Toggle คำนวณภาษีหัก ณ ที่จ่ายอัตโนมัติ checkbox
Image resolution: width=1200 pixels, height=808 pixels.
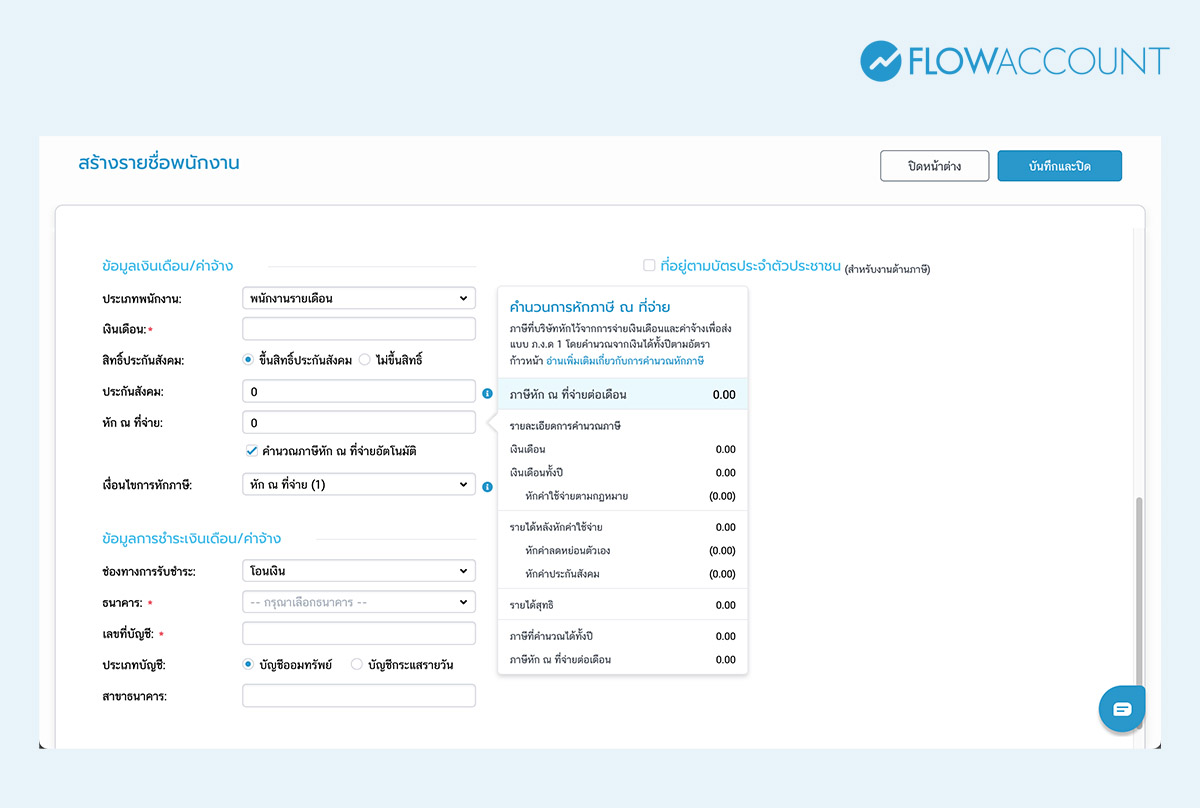click(252, 451)
